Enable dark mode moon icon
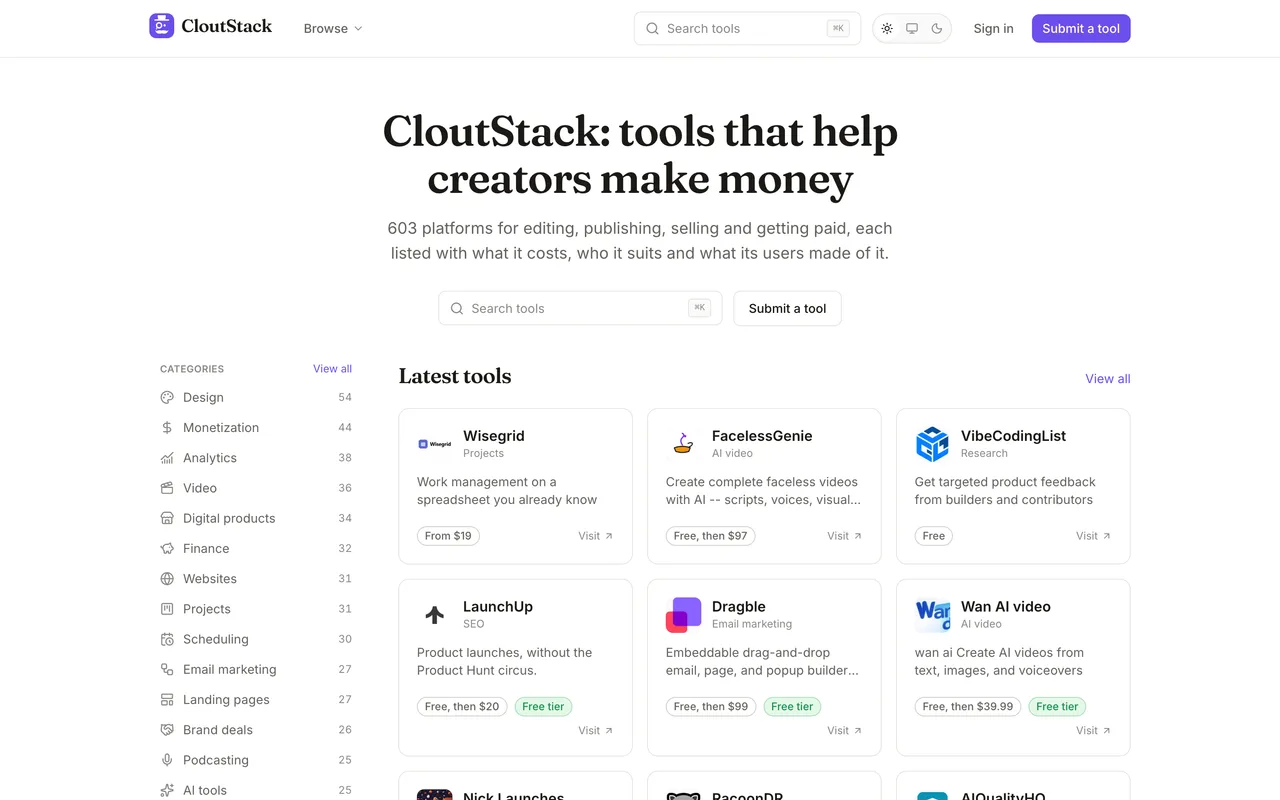 [937, 29]
